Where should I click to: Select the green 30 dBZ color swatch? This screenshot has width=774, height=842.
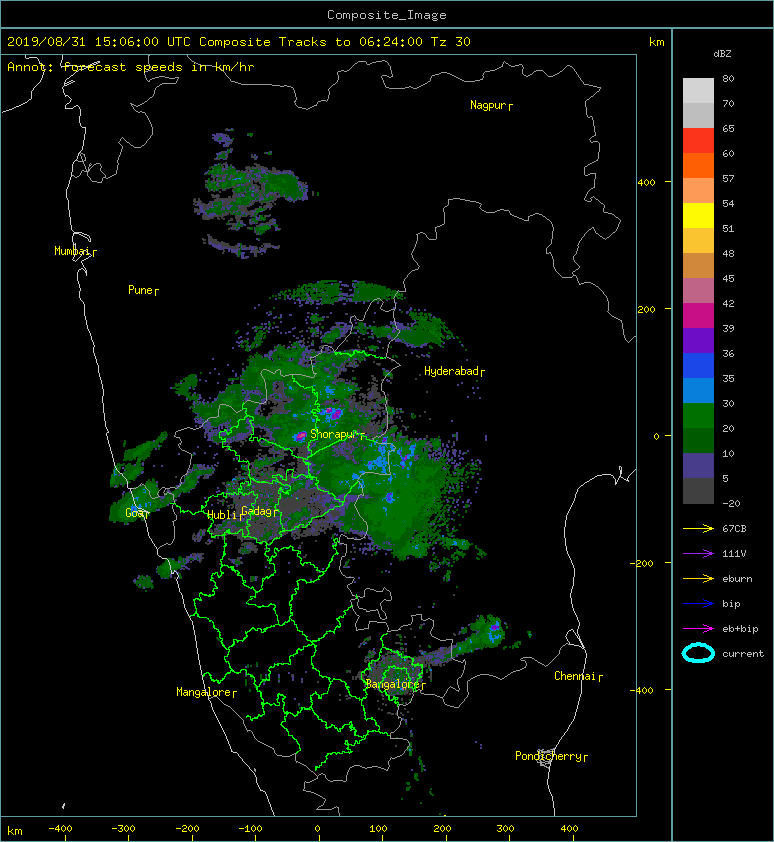[698, 416]
